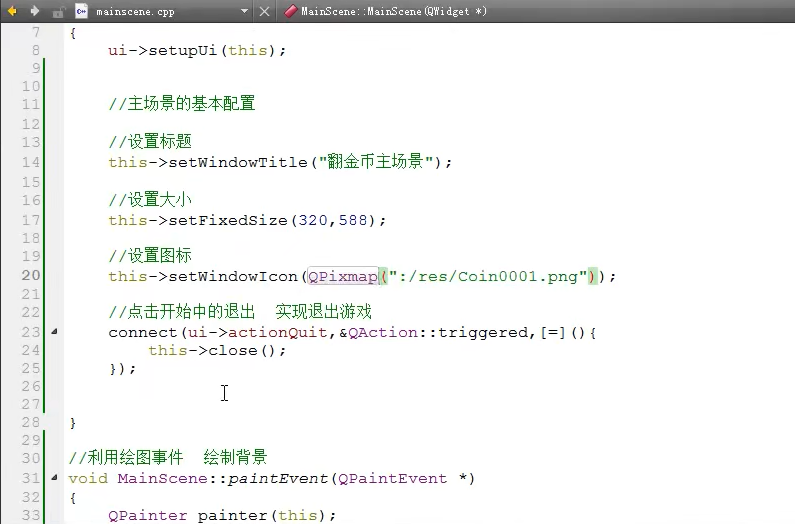Click triggered in the connect call
Viewport: 795px width, 524px height.
tap(483, 333)
